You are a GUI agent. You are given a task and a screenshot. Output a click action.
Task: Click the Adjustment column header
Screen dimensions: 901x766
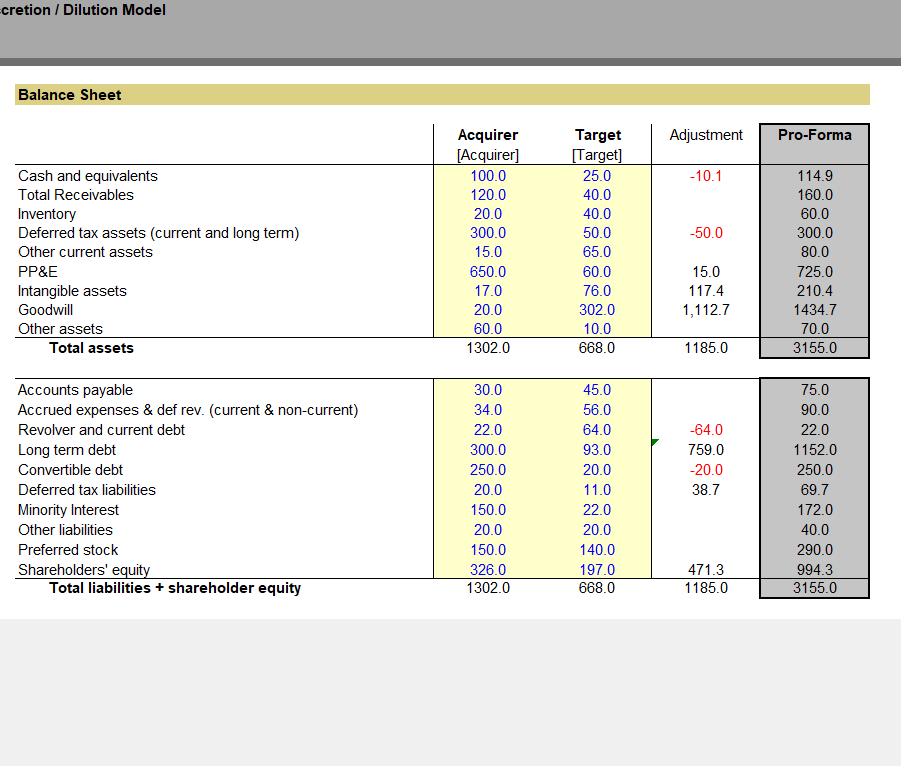tap(706, 135)
